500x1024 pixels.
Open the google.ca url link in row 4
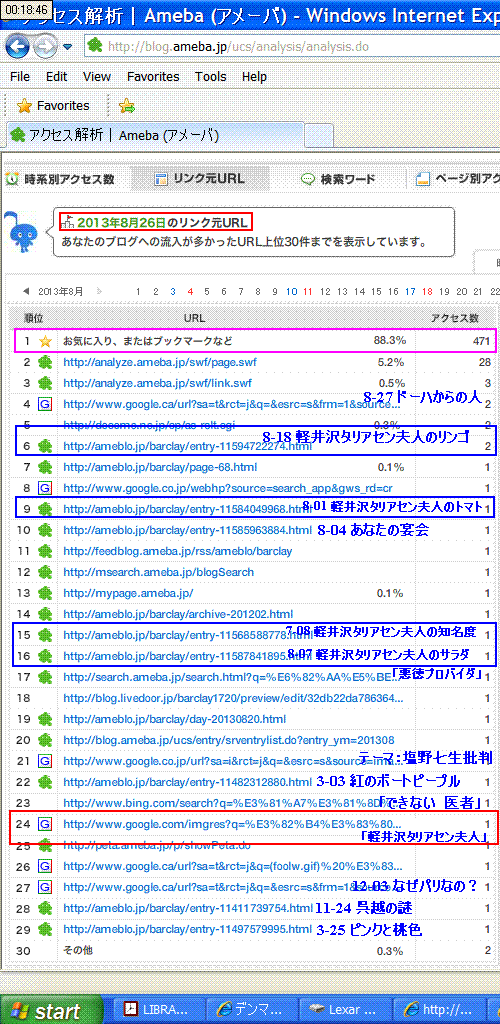point(231,404)
